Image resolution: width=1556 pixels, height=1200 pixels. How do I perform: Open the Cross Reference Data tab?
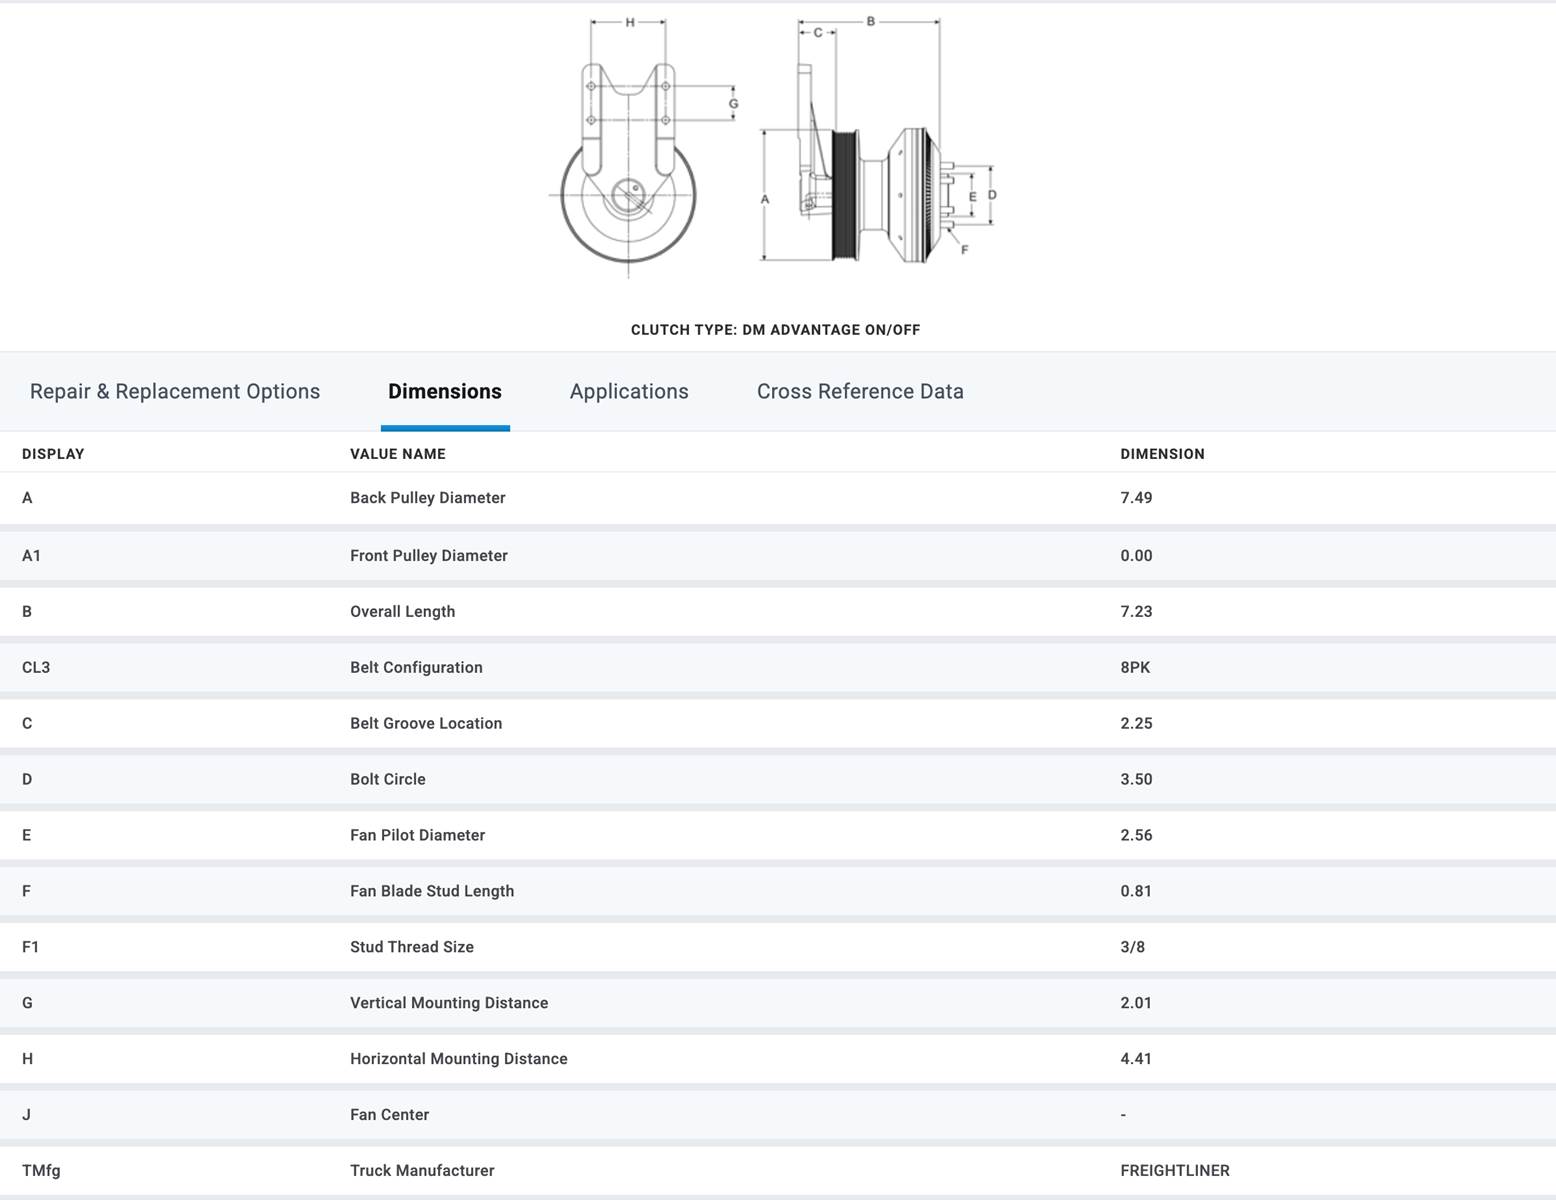pyautogui.click(x=860, y=392)
